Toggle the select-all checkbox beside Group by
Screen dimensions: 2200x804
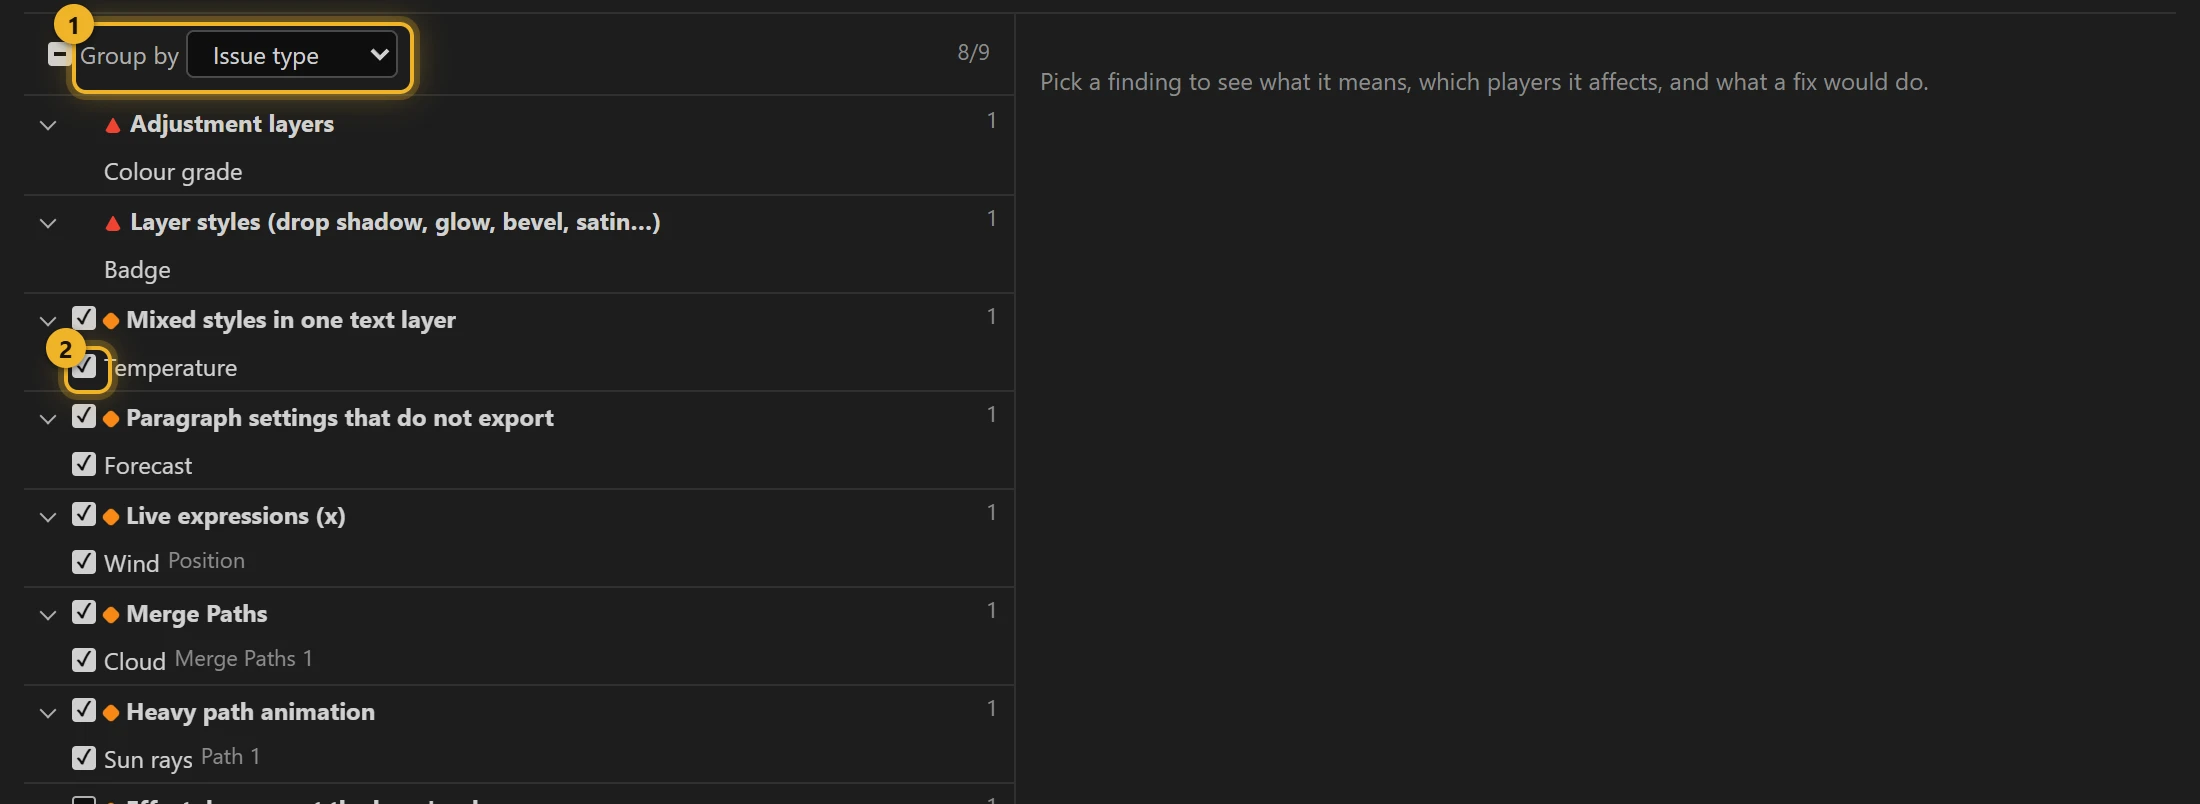click(60, 54)
